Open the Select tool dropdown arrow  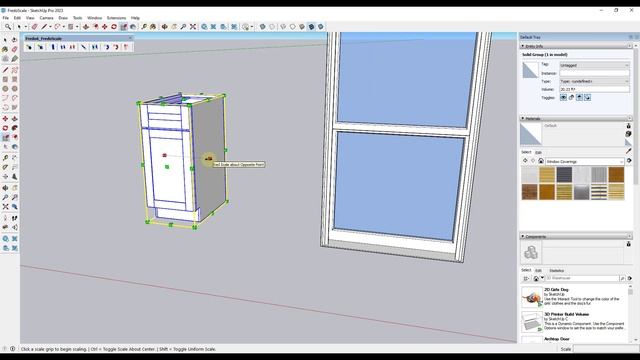pos(25,27)
